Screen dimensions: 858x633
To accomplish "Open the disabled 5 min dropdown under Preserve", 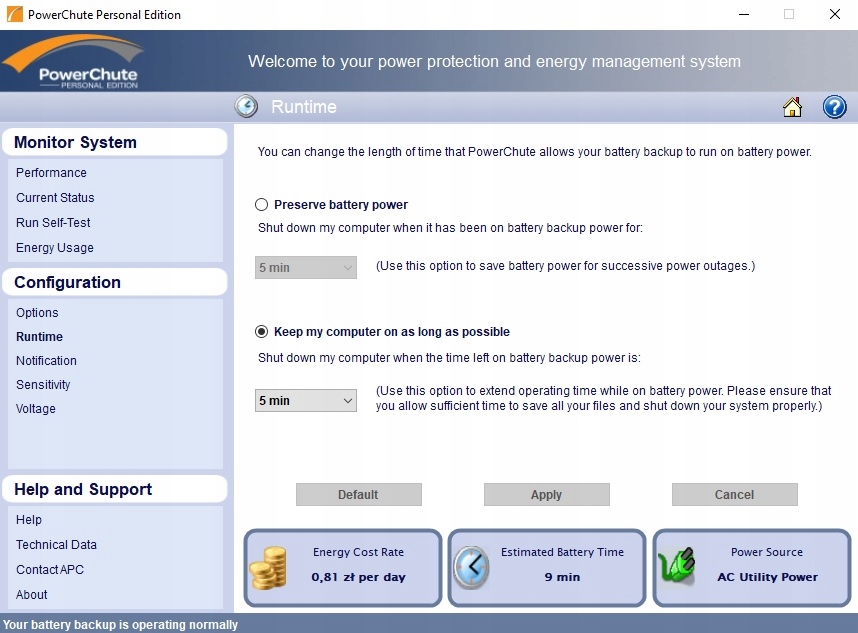I will pos(306,268).
